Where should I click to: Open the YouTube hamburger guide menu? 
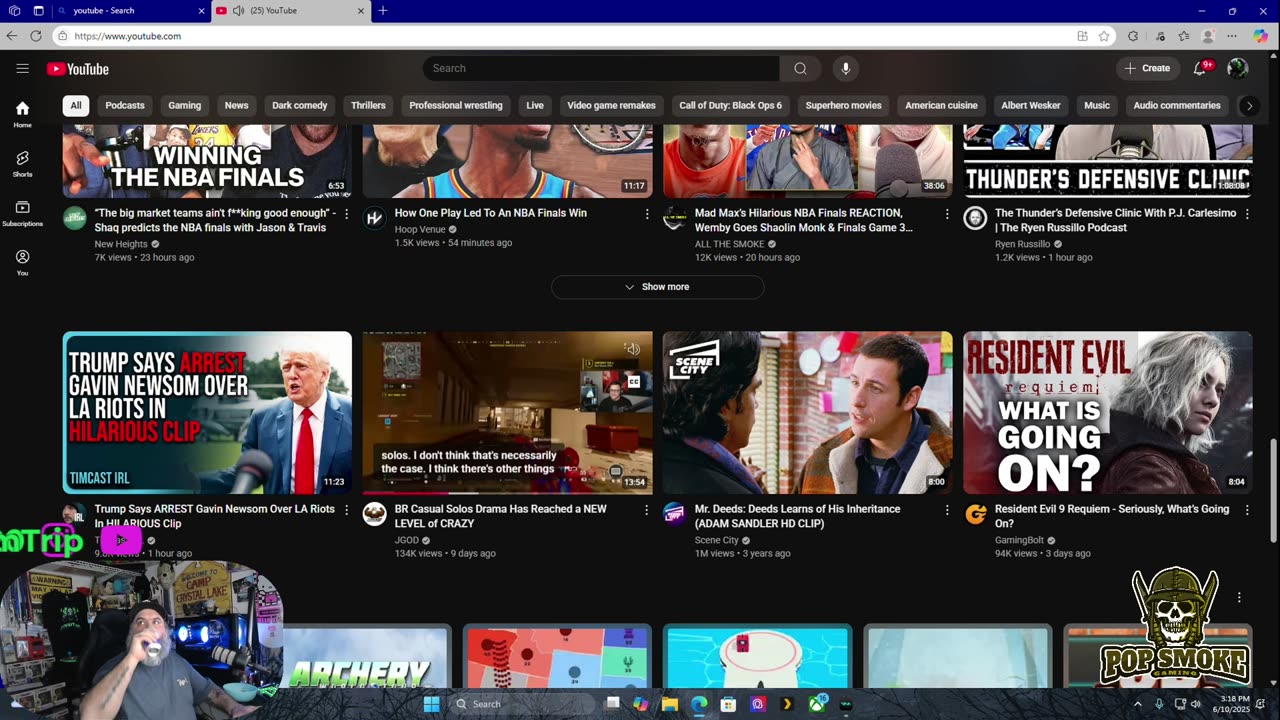point(22,68)
